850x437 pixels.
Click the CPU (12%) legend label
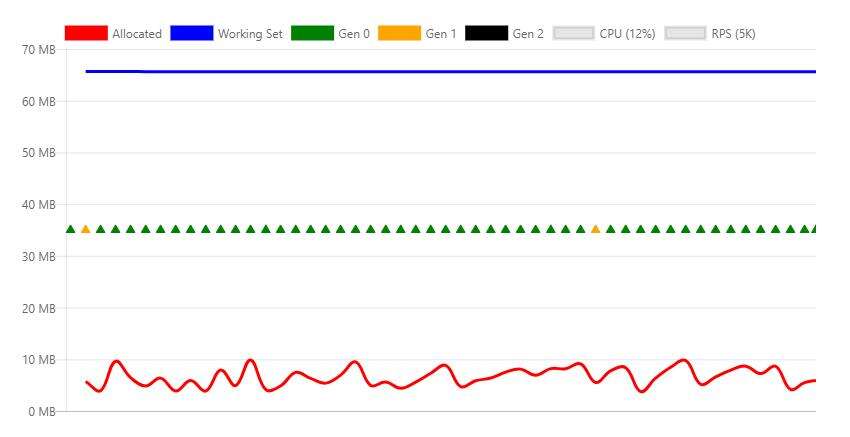click(627, 34)
